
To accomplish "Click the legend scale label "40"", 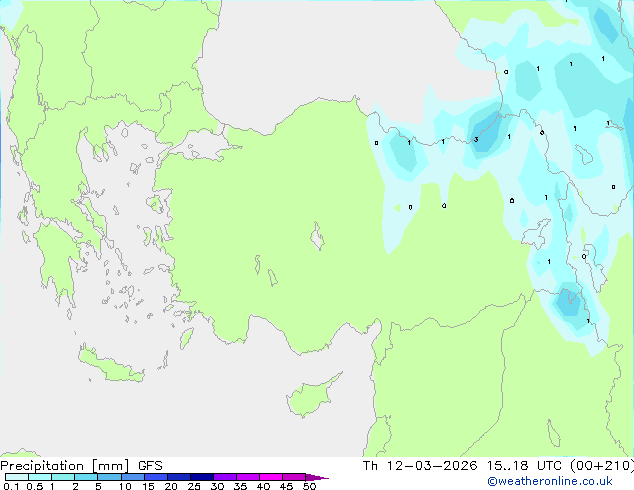I will coord(263,486).
